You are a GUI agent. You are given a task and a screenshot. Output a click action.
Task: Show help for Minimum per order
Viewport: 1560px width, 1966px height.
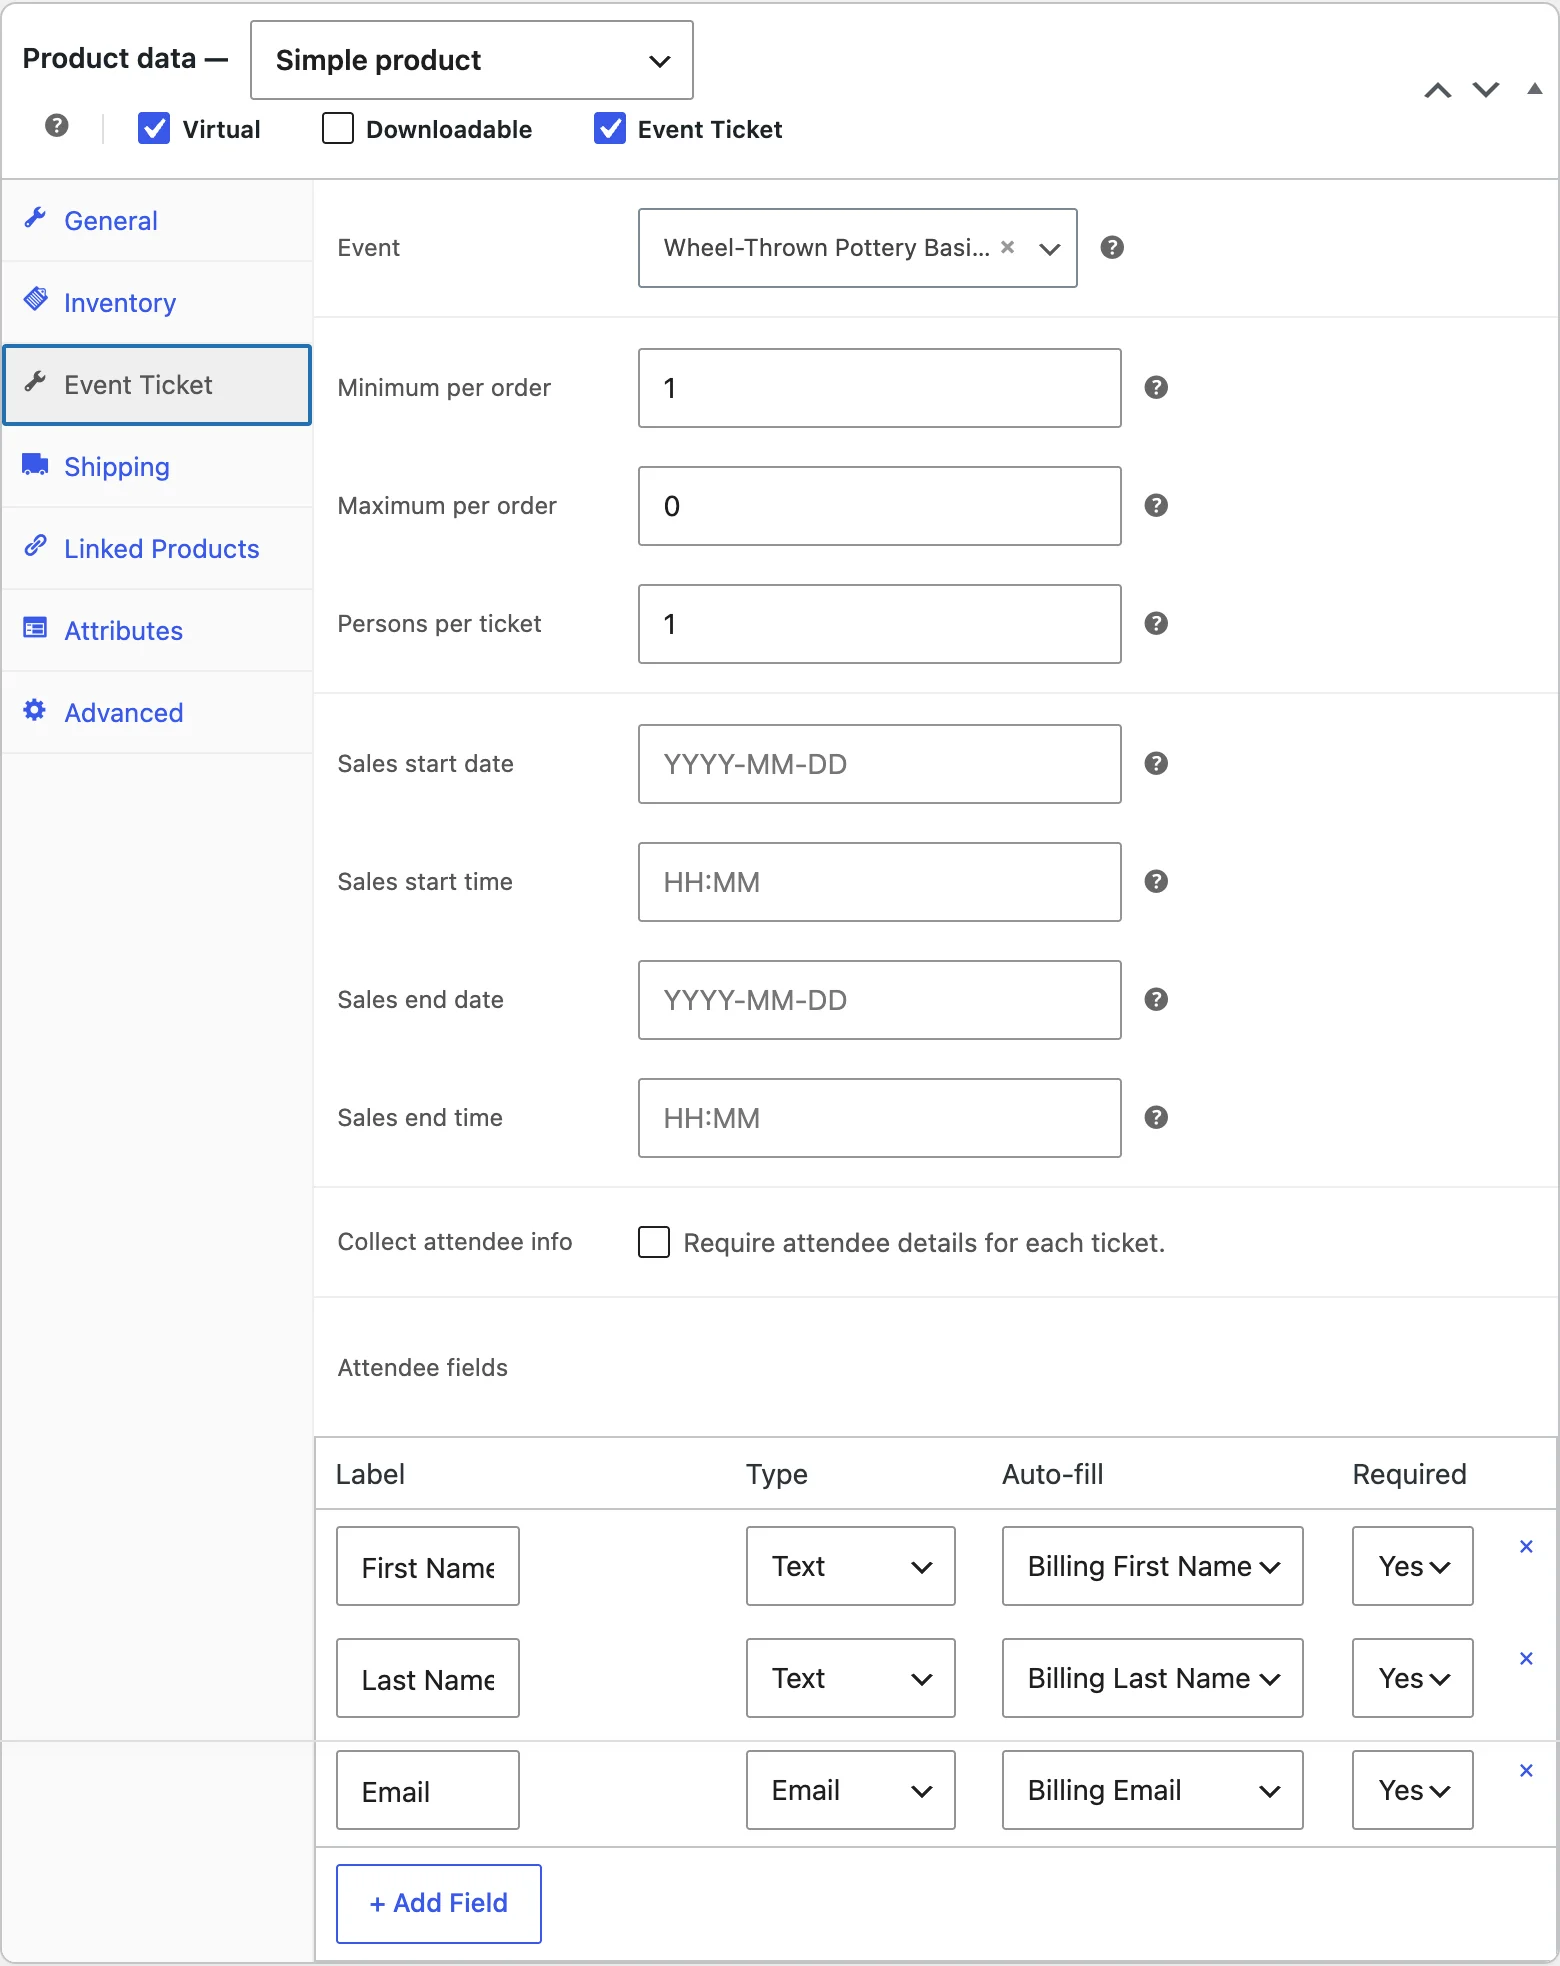point(1156,388)
